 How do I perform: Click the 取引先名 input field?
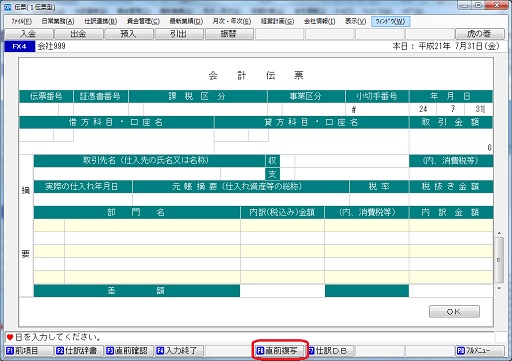click(x=127, y=174)
